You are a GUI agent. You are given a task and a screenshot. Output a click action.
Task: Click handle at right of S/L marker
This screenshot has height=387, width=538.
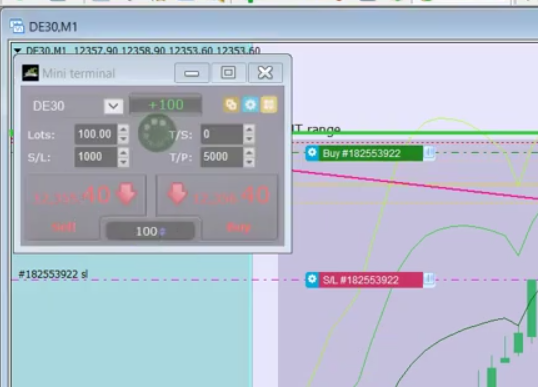pos(429,280)
